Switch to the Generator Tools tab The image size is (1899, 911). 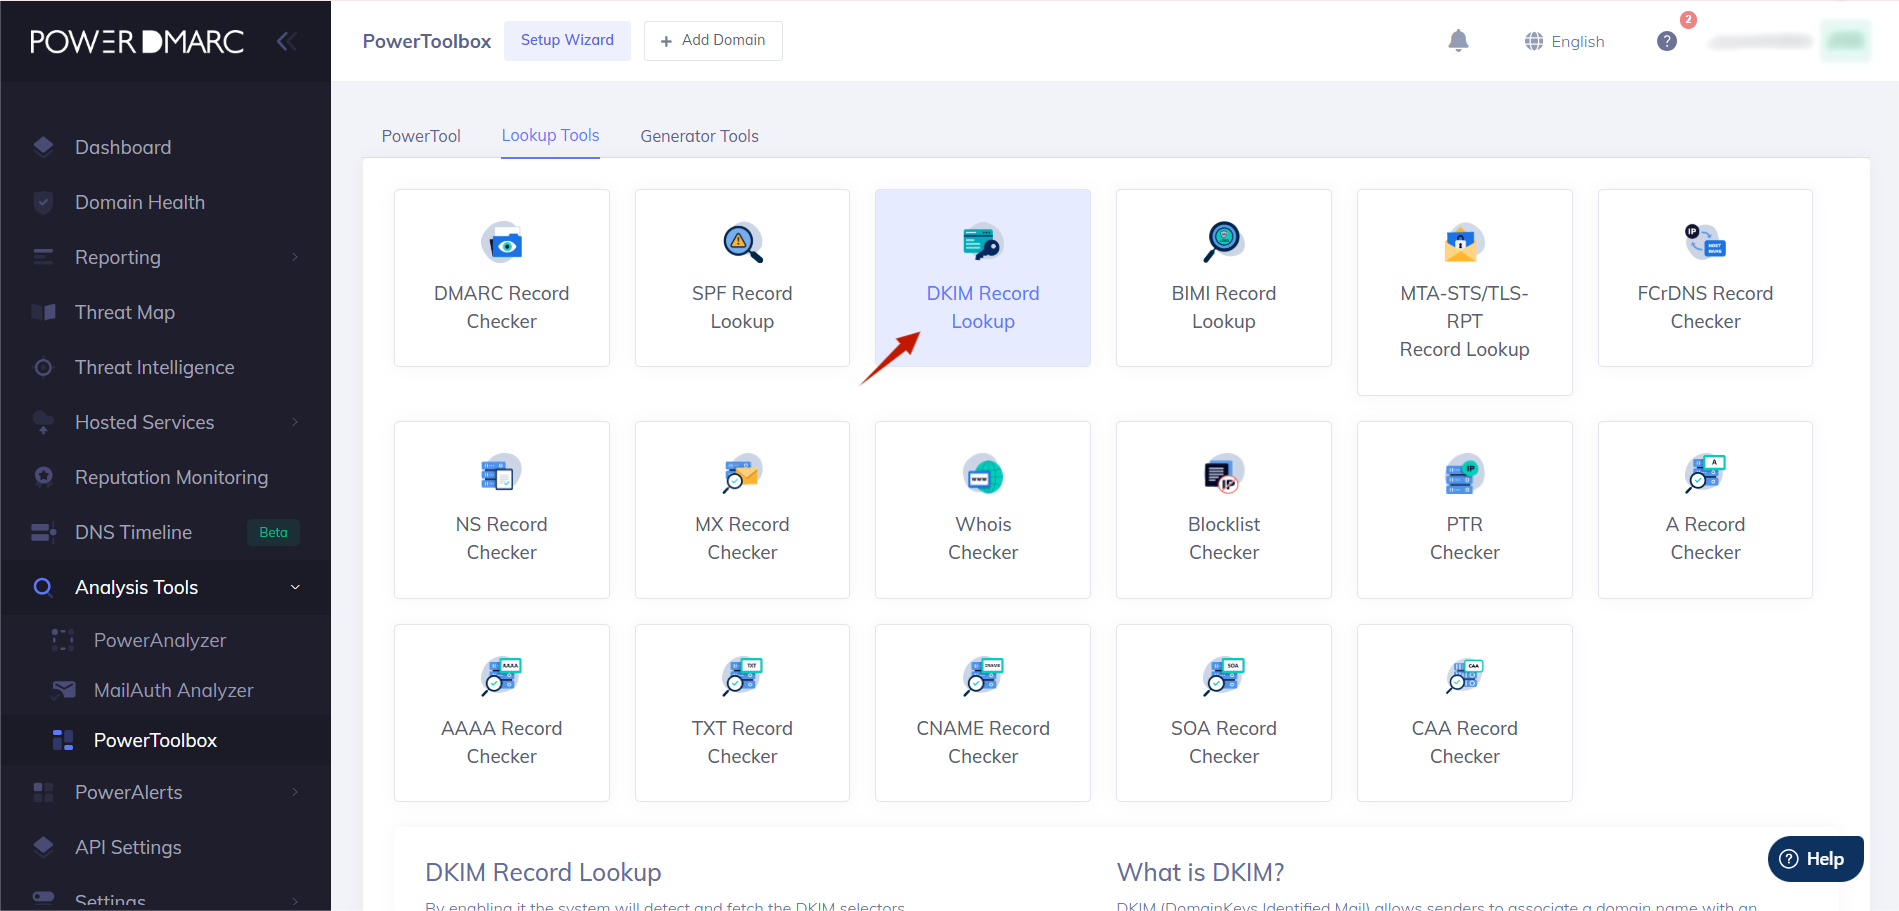(x=699, y=136)
